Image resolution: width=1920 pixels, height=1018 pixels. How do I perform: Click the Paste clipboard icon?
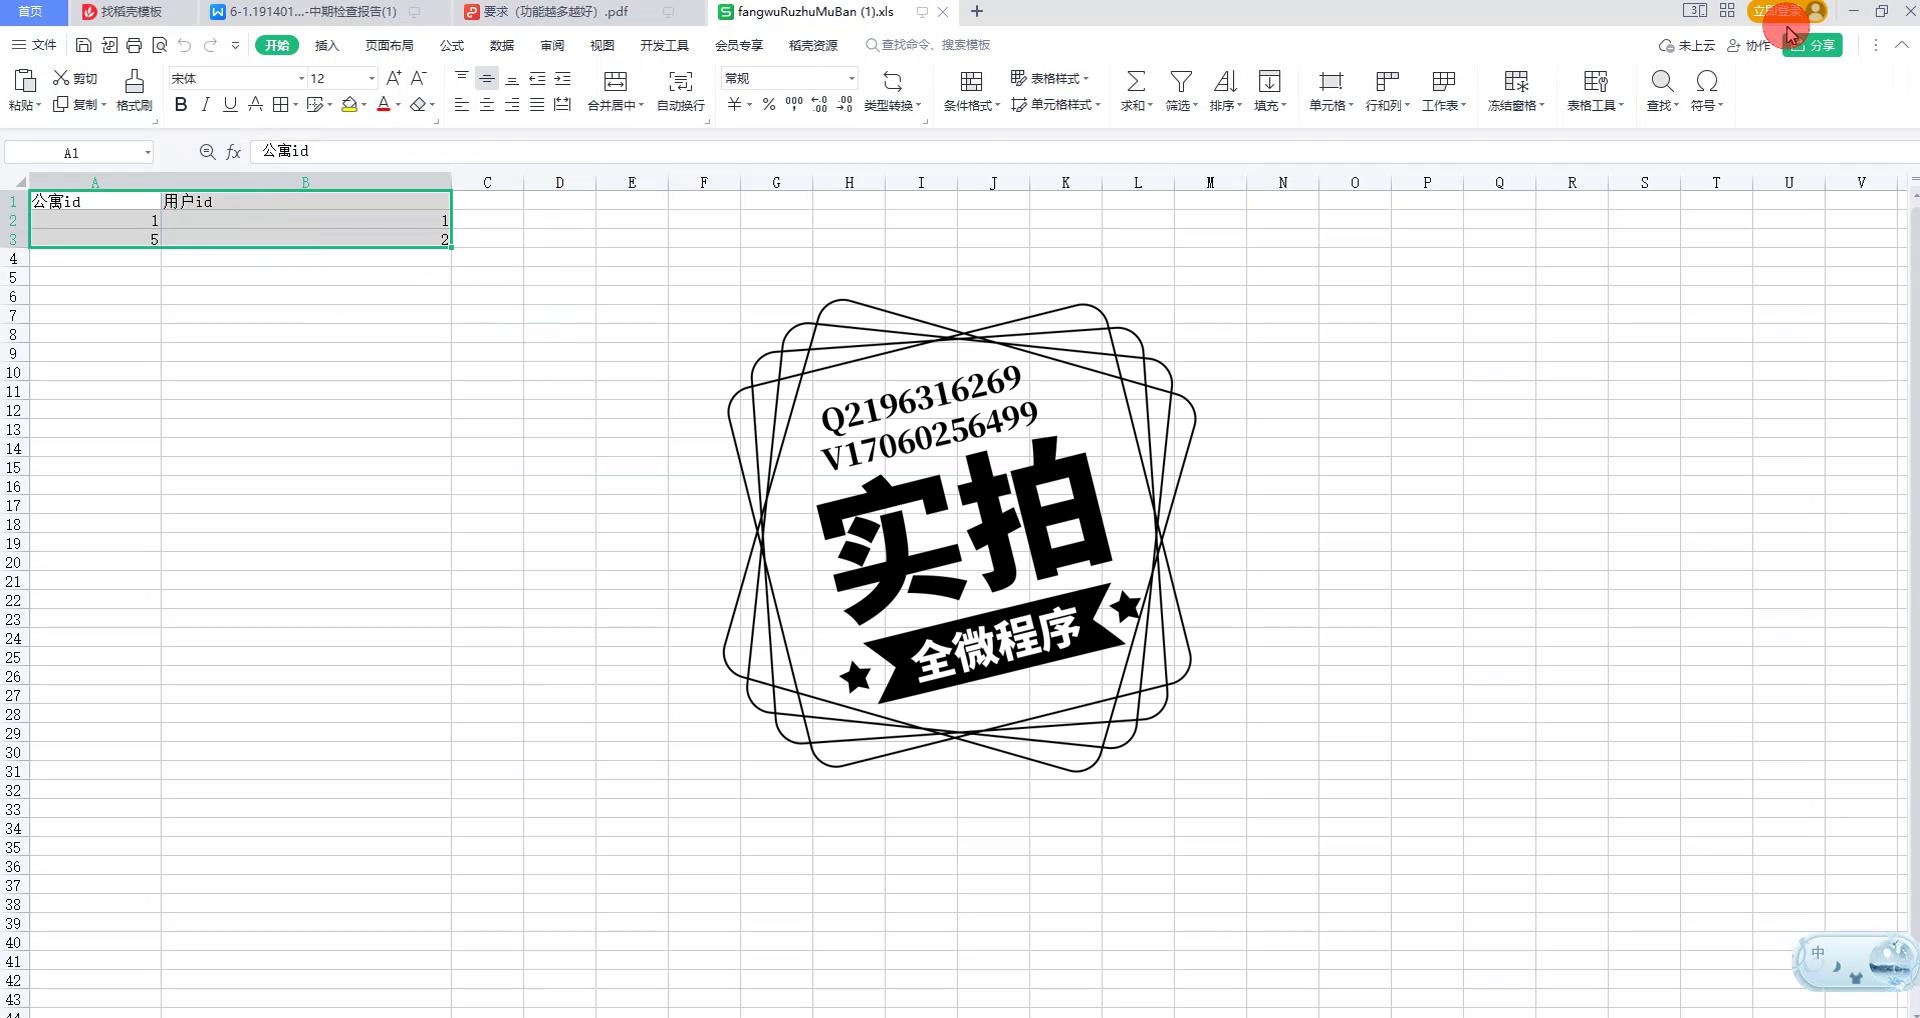click(25, 80)
